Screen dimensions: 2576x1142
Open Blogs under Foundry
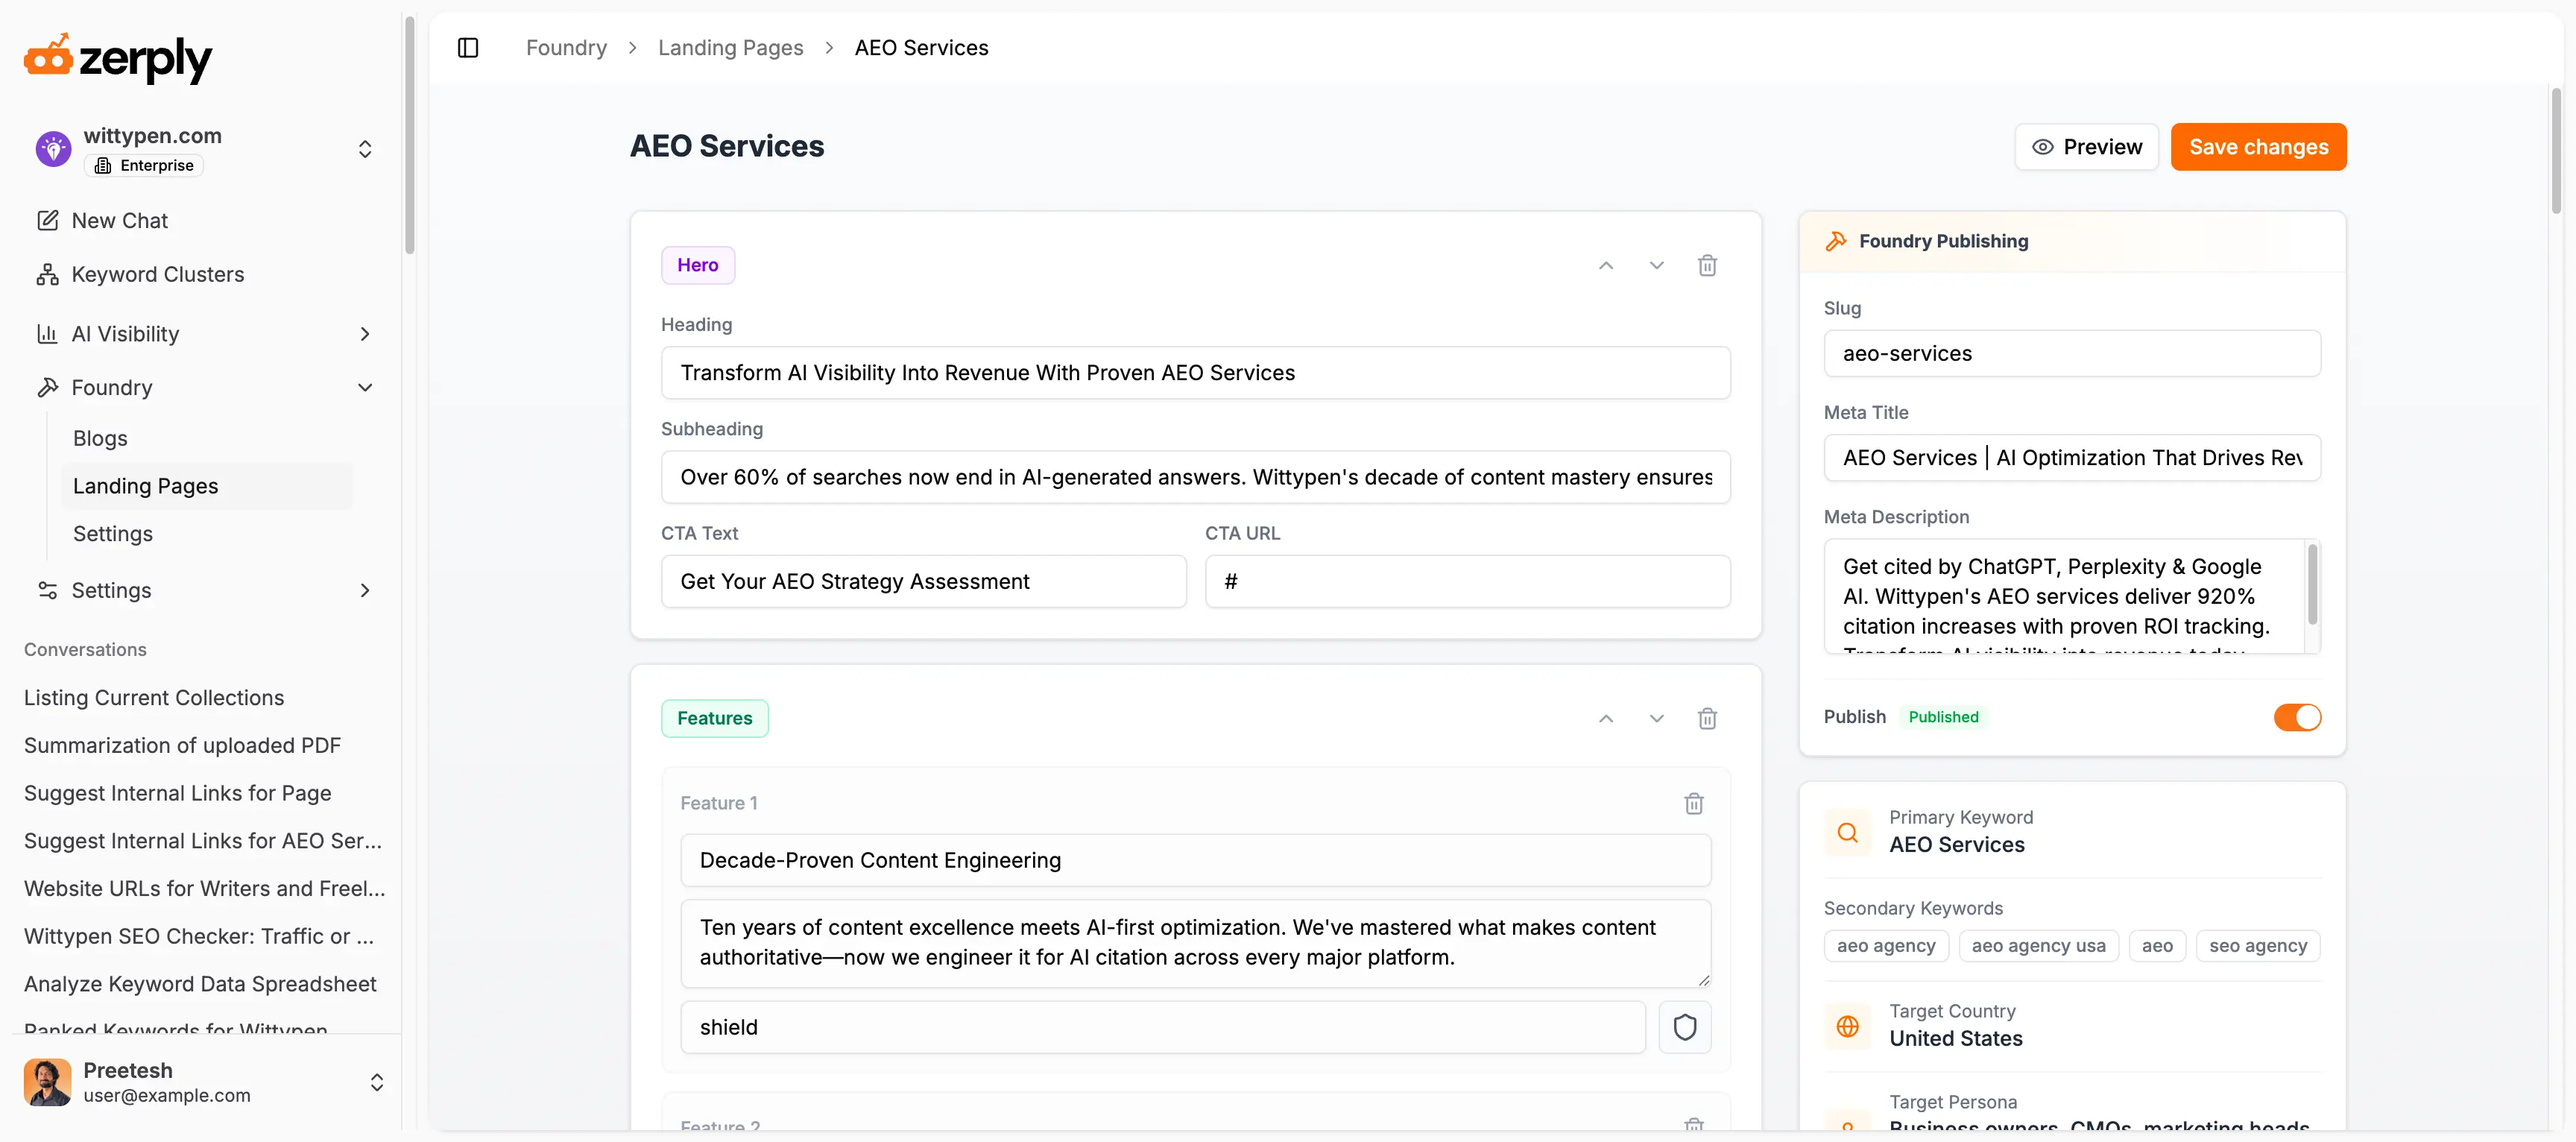click(x=100, y=438)
